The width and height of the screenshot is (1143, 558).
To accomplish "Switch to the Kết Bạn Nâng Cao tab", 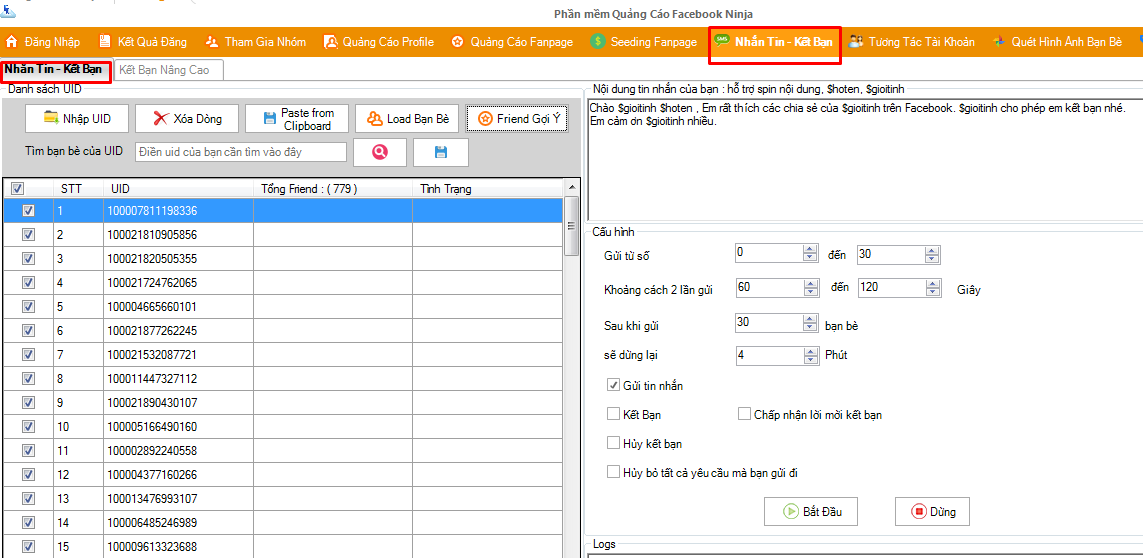I will pos(168,70).
